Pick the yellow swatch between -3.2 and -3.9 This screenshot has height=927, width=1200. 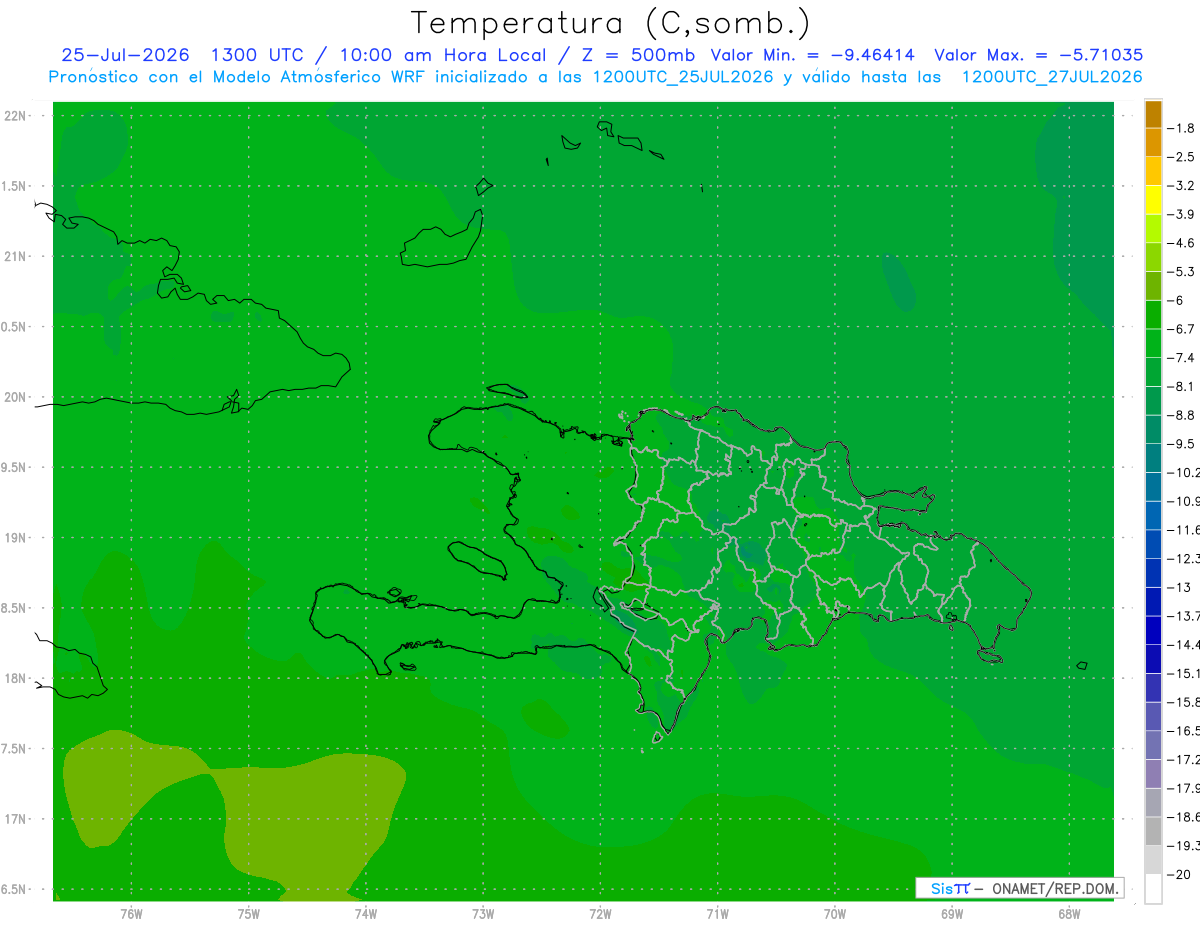(x=1153, y=200)
